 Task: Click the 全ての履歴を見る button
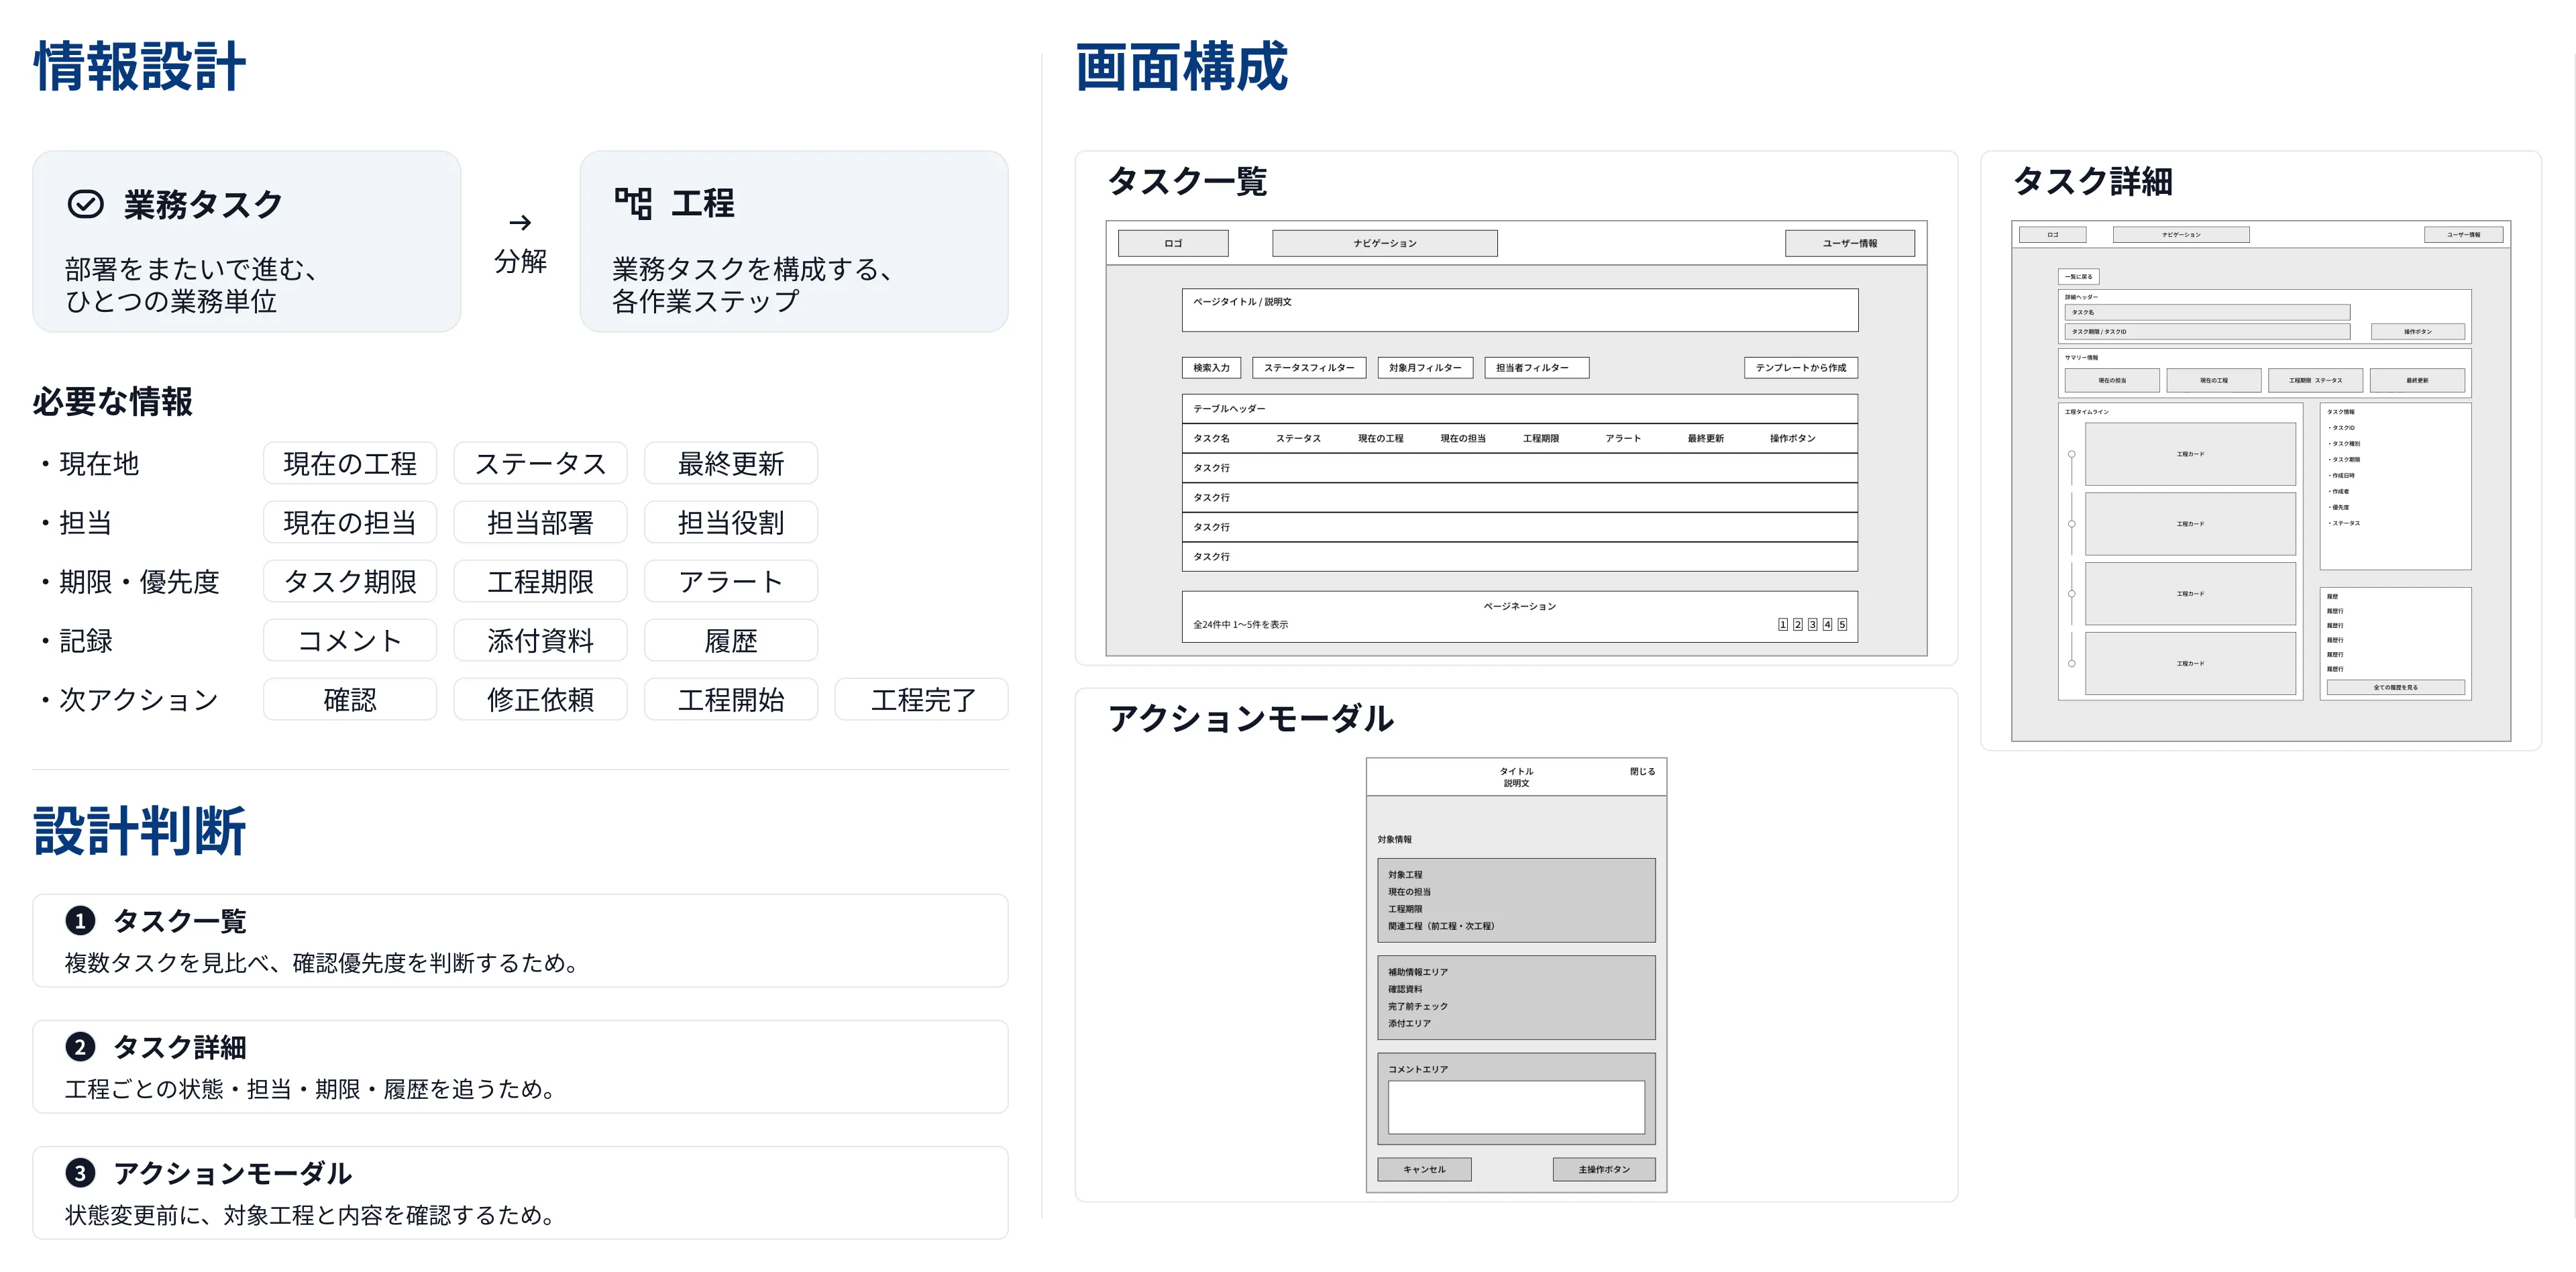[2396, 687]
